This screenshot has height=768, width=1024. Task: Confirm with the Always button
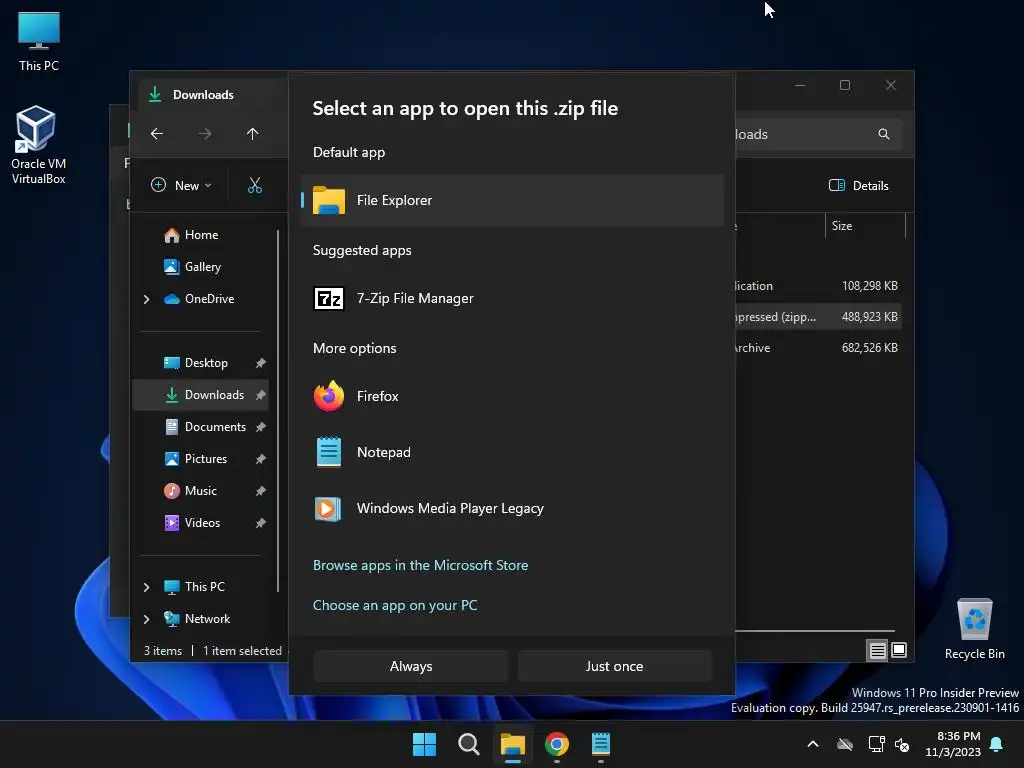click(411, 666)
